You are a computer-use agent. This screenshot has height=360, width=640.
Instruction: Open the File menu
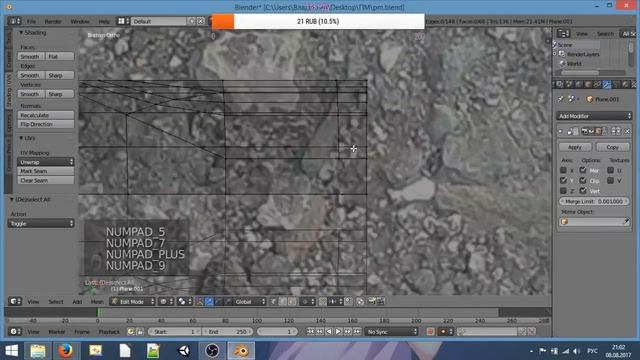(x=31, y=21)
